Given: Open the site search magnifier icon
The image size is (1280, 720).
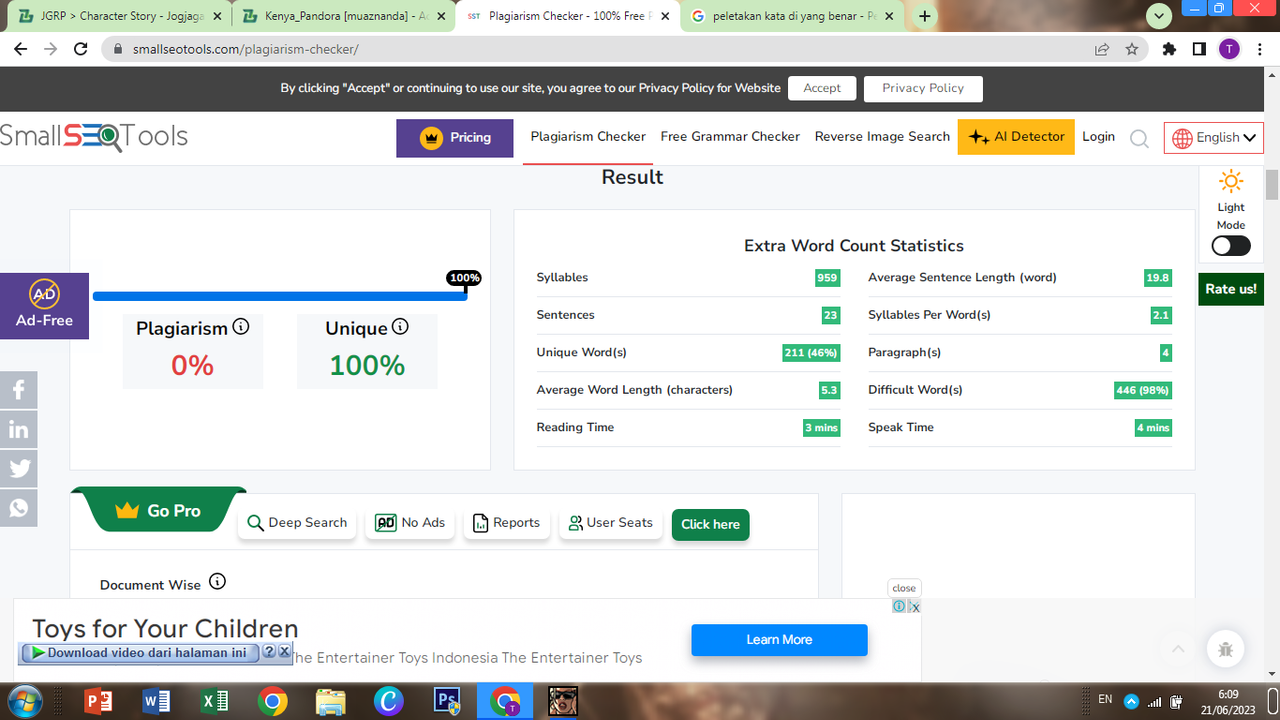Looking at the screenshot, I should pos(1139,139).
